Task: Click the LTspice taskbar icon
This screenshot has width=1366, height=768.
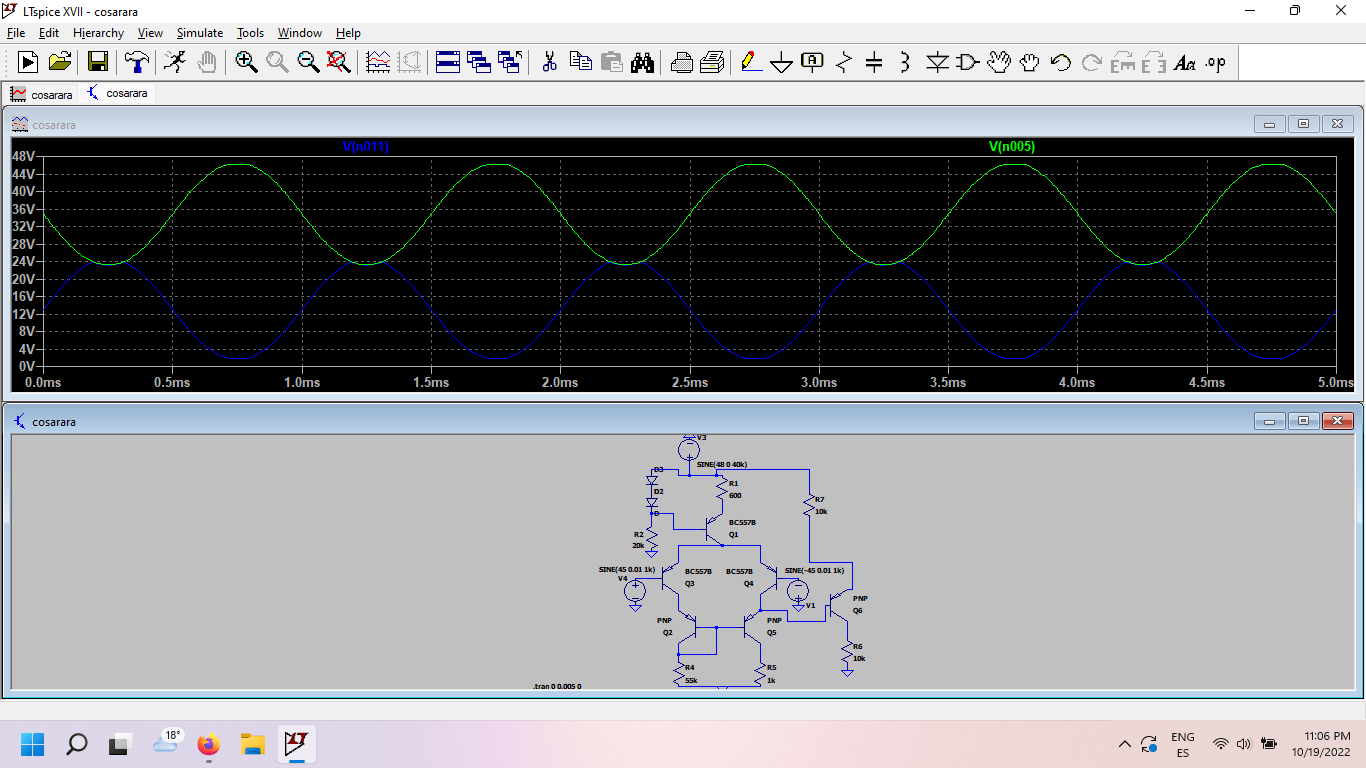Action: point(296,744)
